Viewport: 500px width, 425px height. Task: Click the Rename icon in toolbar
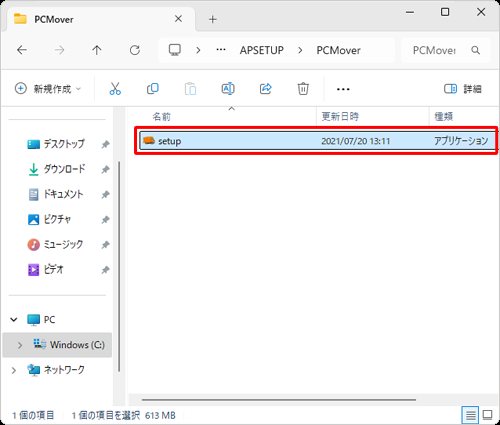(228, 89)
